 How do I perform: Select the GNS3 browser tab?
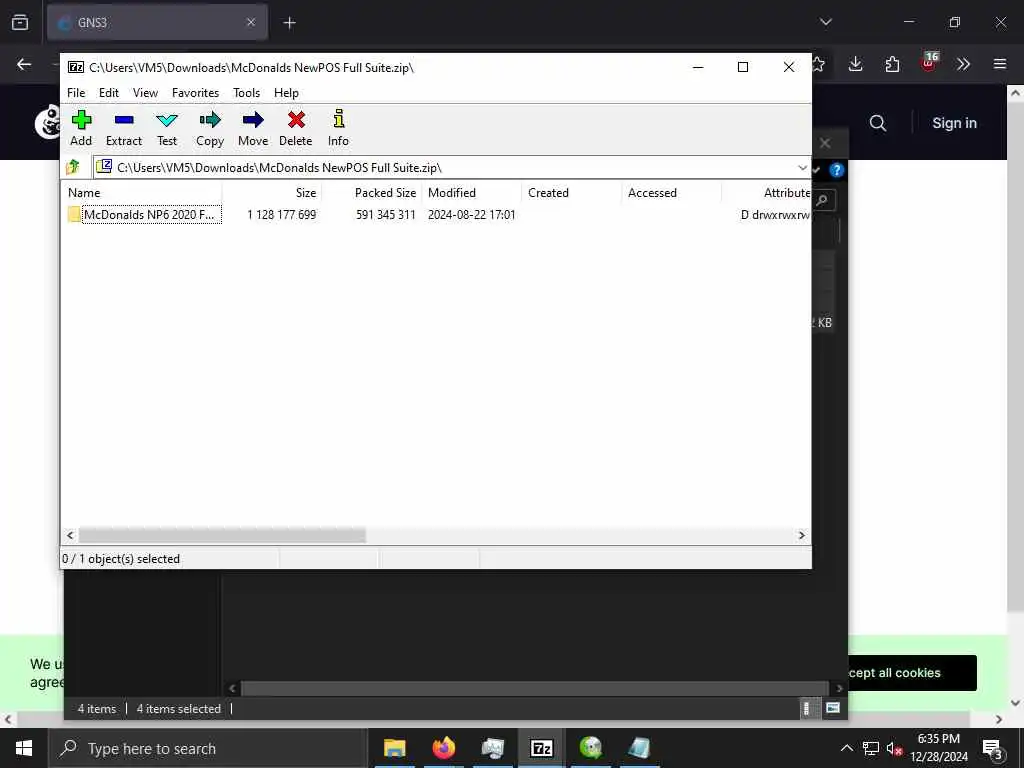click(157, 22)
